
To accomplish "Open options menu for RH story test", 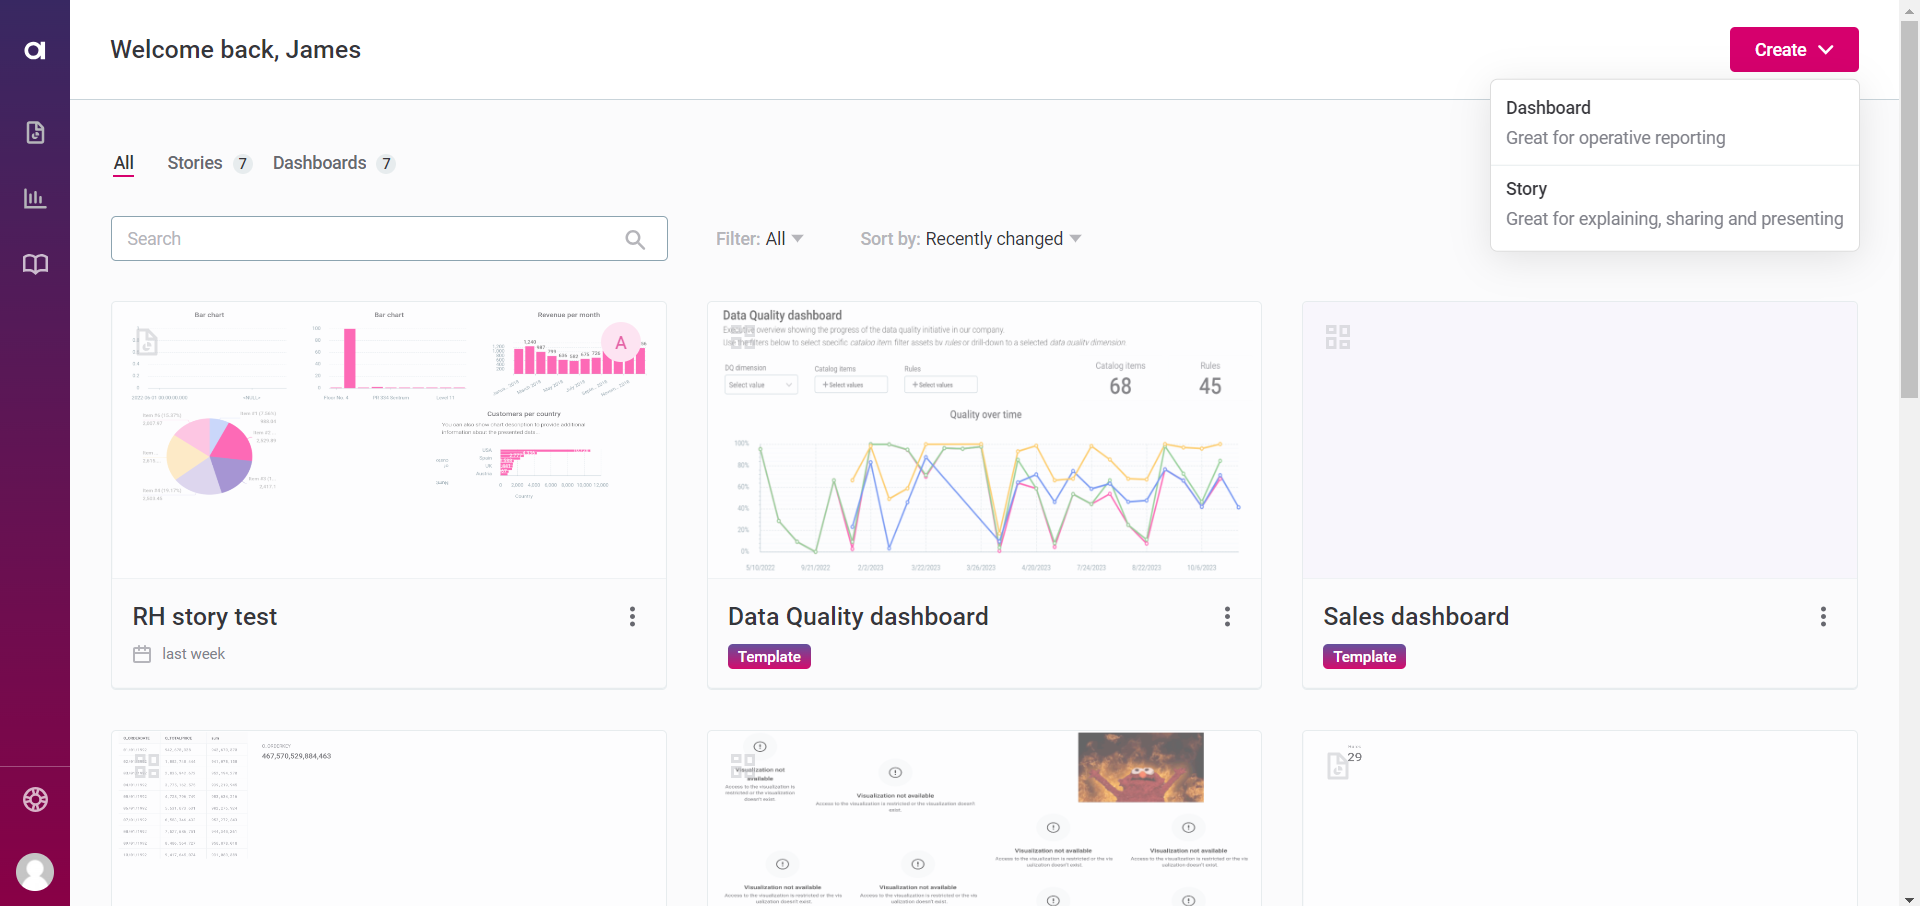I will 632,616.
